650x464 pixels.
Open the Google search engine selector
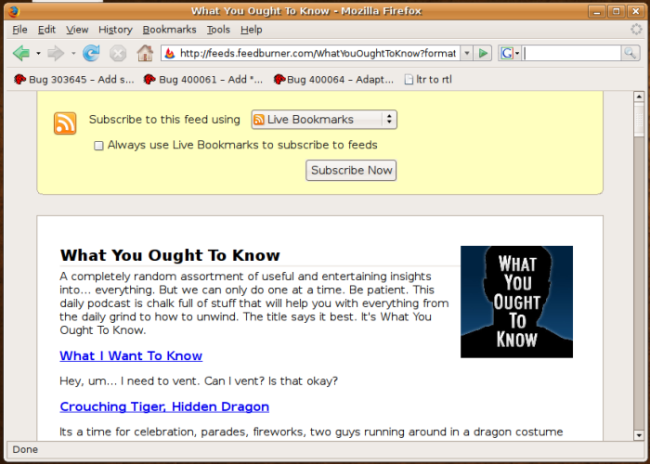(x=509, y=53)
